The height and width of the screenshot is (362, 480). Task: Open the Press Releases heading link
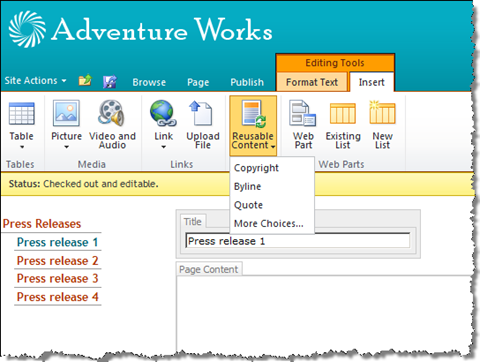tap(42, 224)
